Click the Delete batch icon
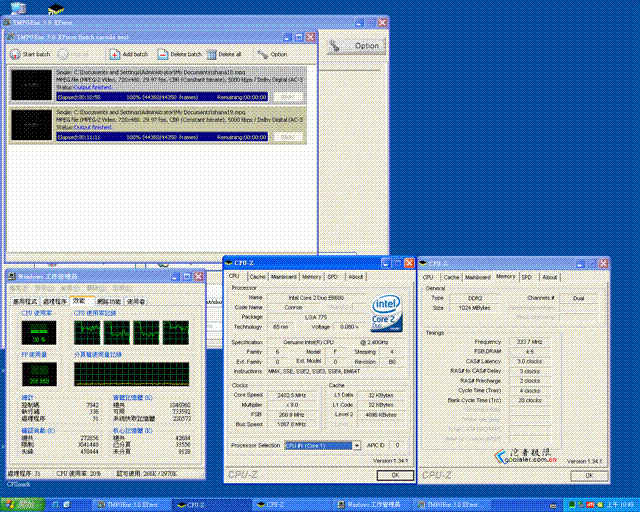The image size is (640, 512). 162,54
